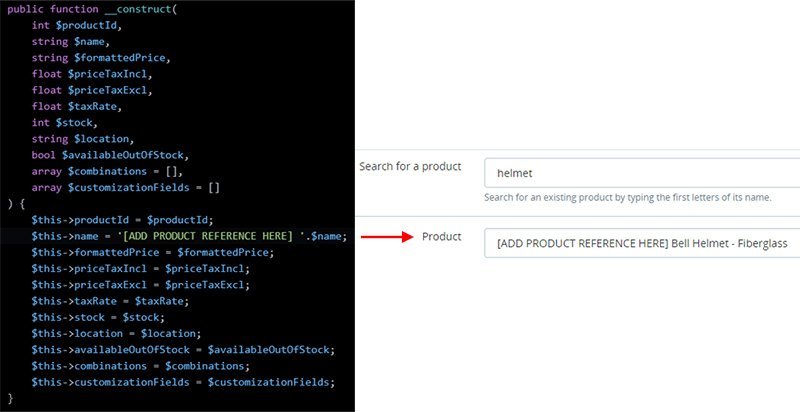Click line '$this->stock = $stock;'
Image resolution: width=800 pixels, height=412 pixels.
coord(98,318)
